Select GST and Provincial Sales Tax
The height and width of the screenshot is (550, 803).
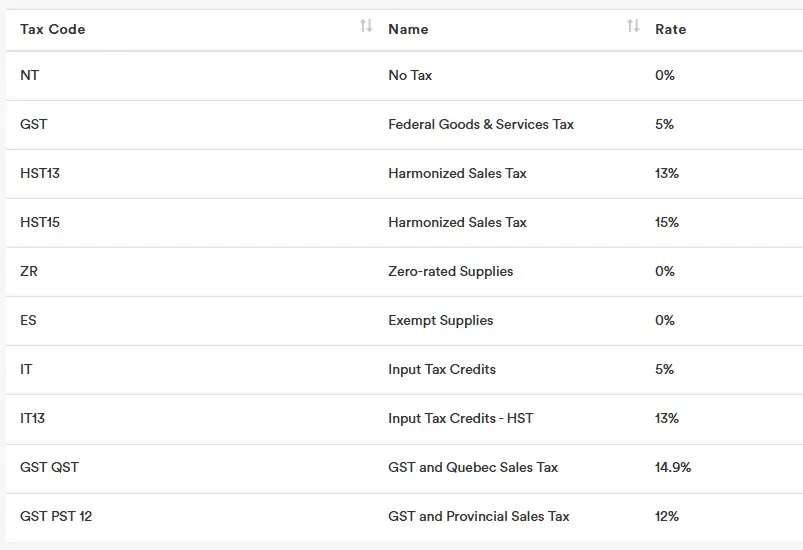pyautogui.click(x=478, y=516)
